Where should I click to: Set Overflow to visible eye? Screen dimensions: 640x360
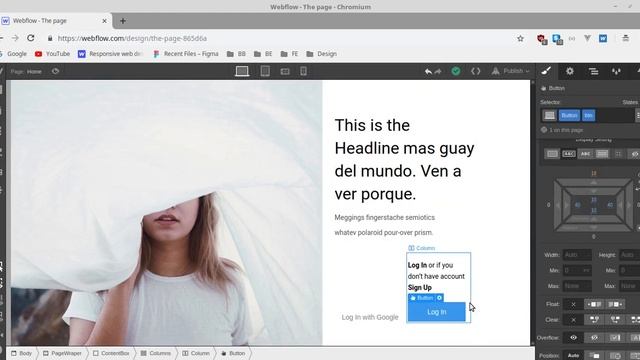tap(573, 338)
